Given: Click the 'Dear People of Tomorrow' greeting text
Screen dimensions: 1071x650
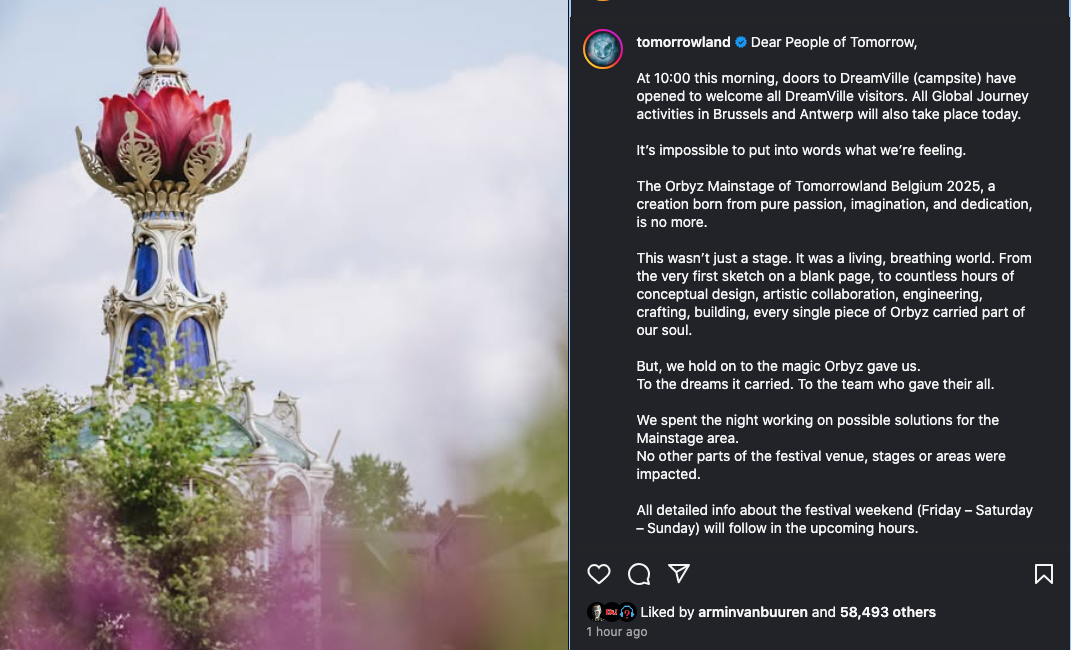Looking at the screenshot, I should pyautogui.click(x=833, y=42).
